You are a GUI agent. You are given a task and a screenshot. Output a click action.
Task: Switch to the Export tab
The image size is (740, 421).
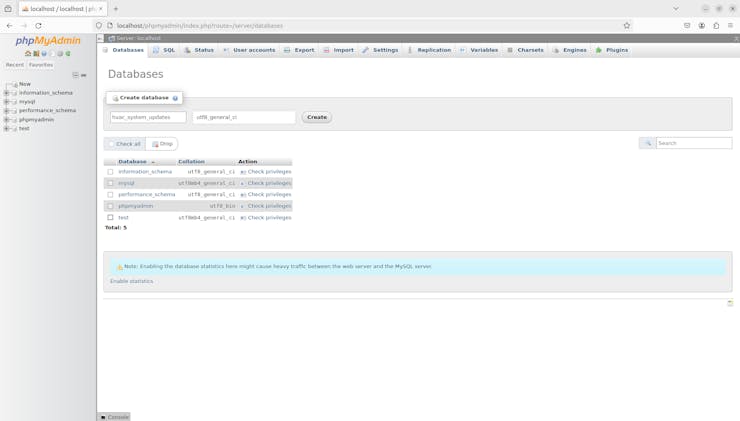pos(299,50)
